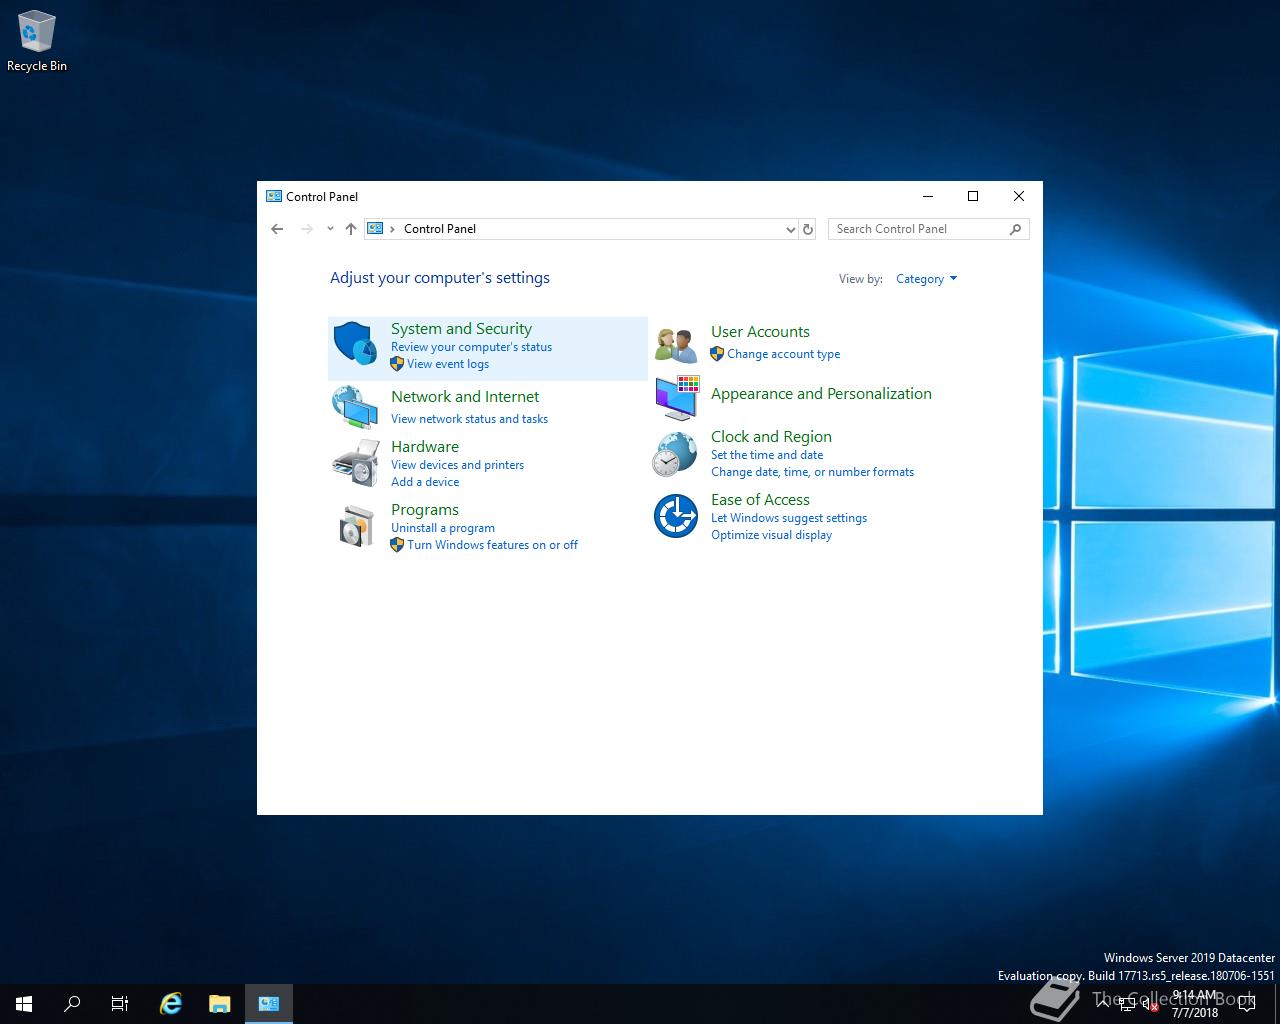Open View event logs
This screenshot has width=1280, height=1024.
pyautogui.click(x=448, y=364)
